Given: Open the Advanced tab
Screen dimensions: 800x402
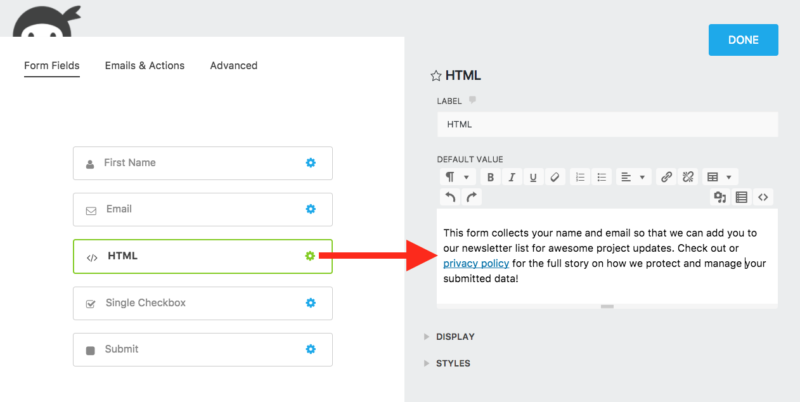Looking at the screenshot, I should click(234, 65).
